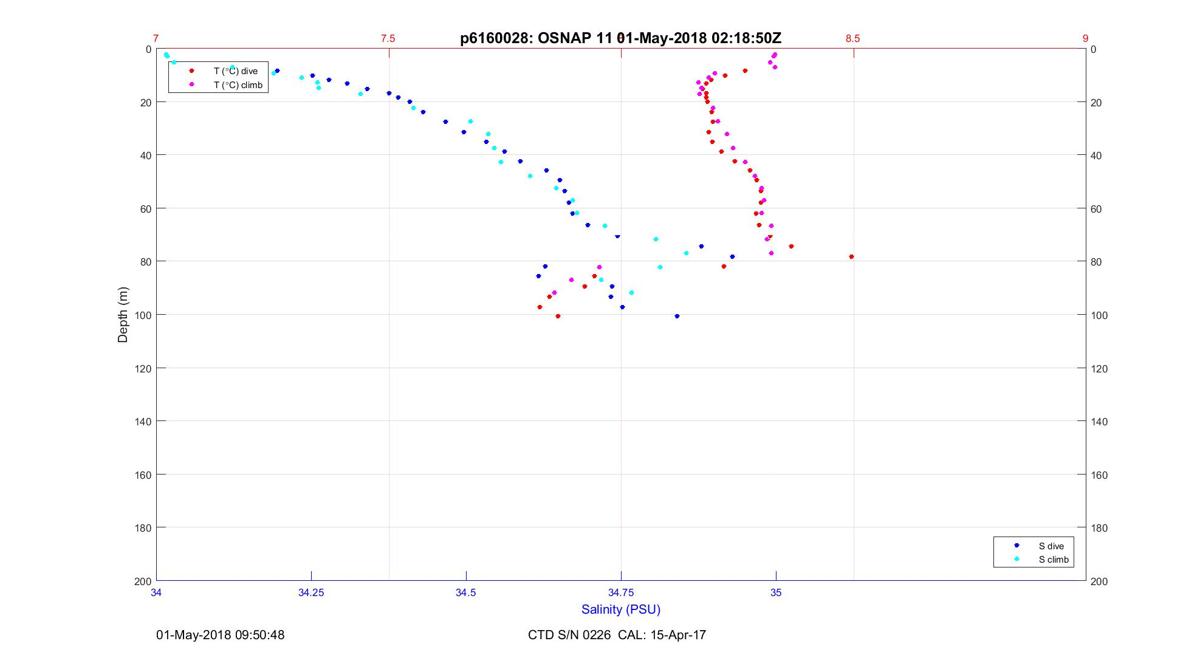This screenshot has height=652, width=1200.
Task: Click the S climb legend entry
Action: (1052, 560)
